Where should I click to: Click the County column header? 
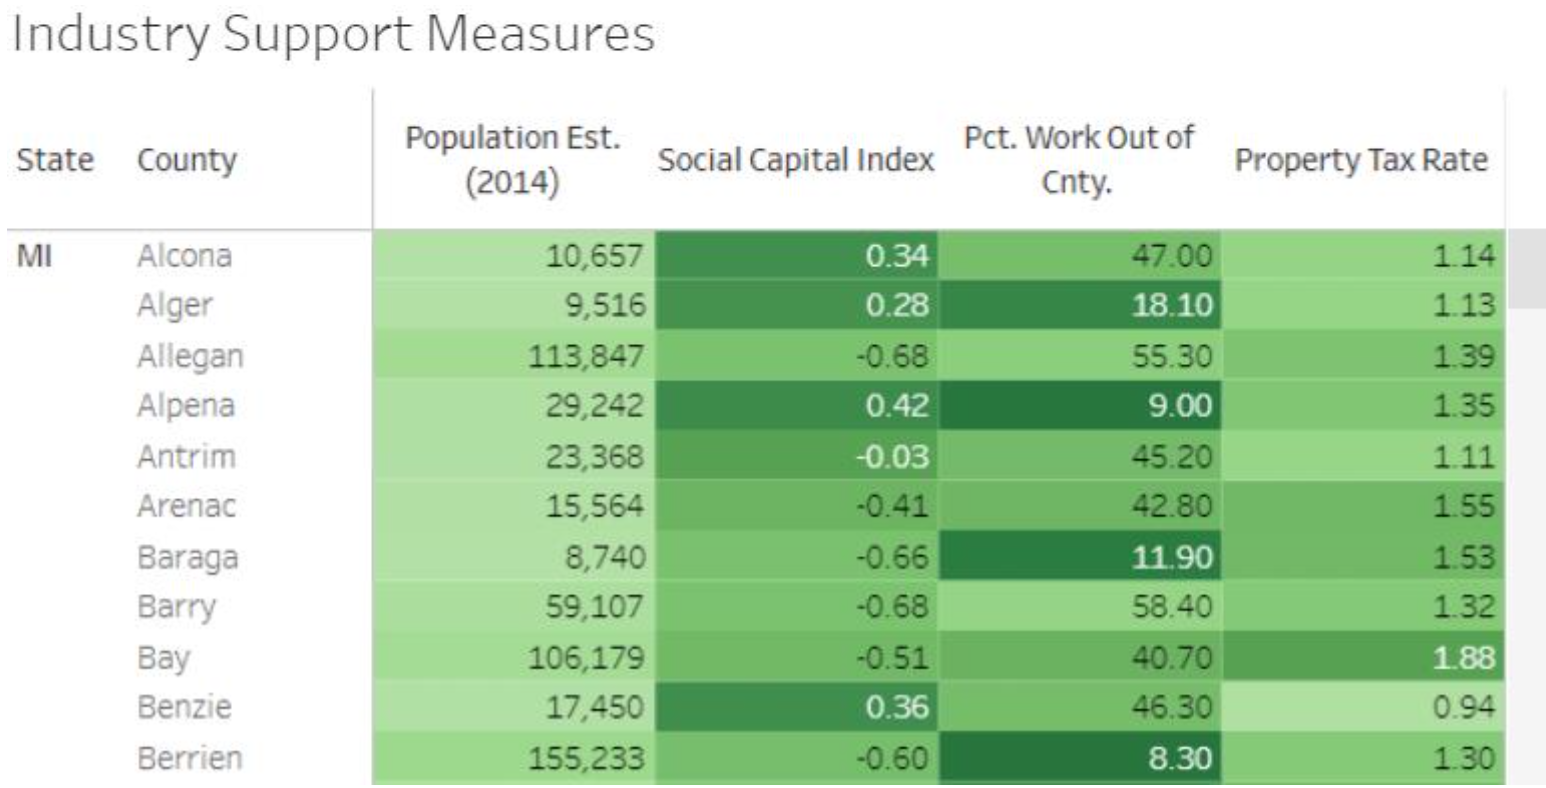(x=187, y=160)
